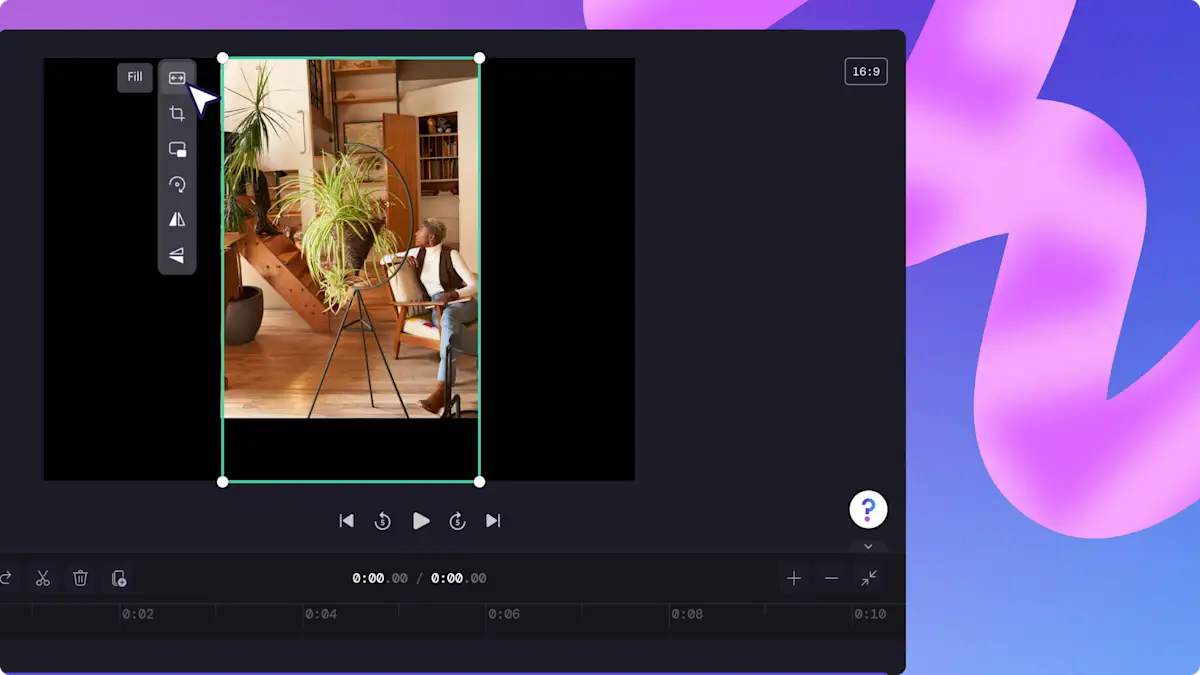Collapse the panel using the down chevron
The width and height of the screenshot is (1200, 675).
(868, 547)
